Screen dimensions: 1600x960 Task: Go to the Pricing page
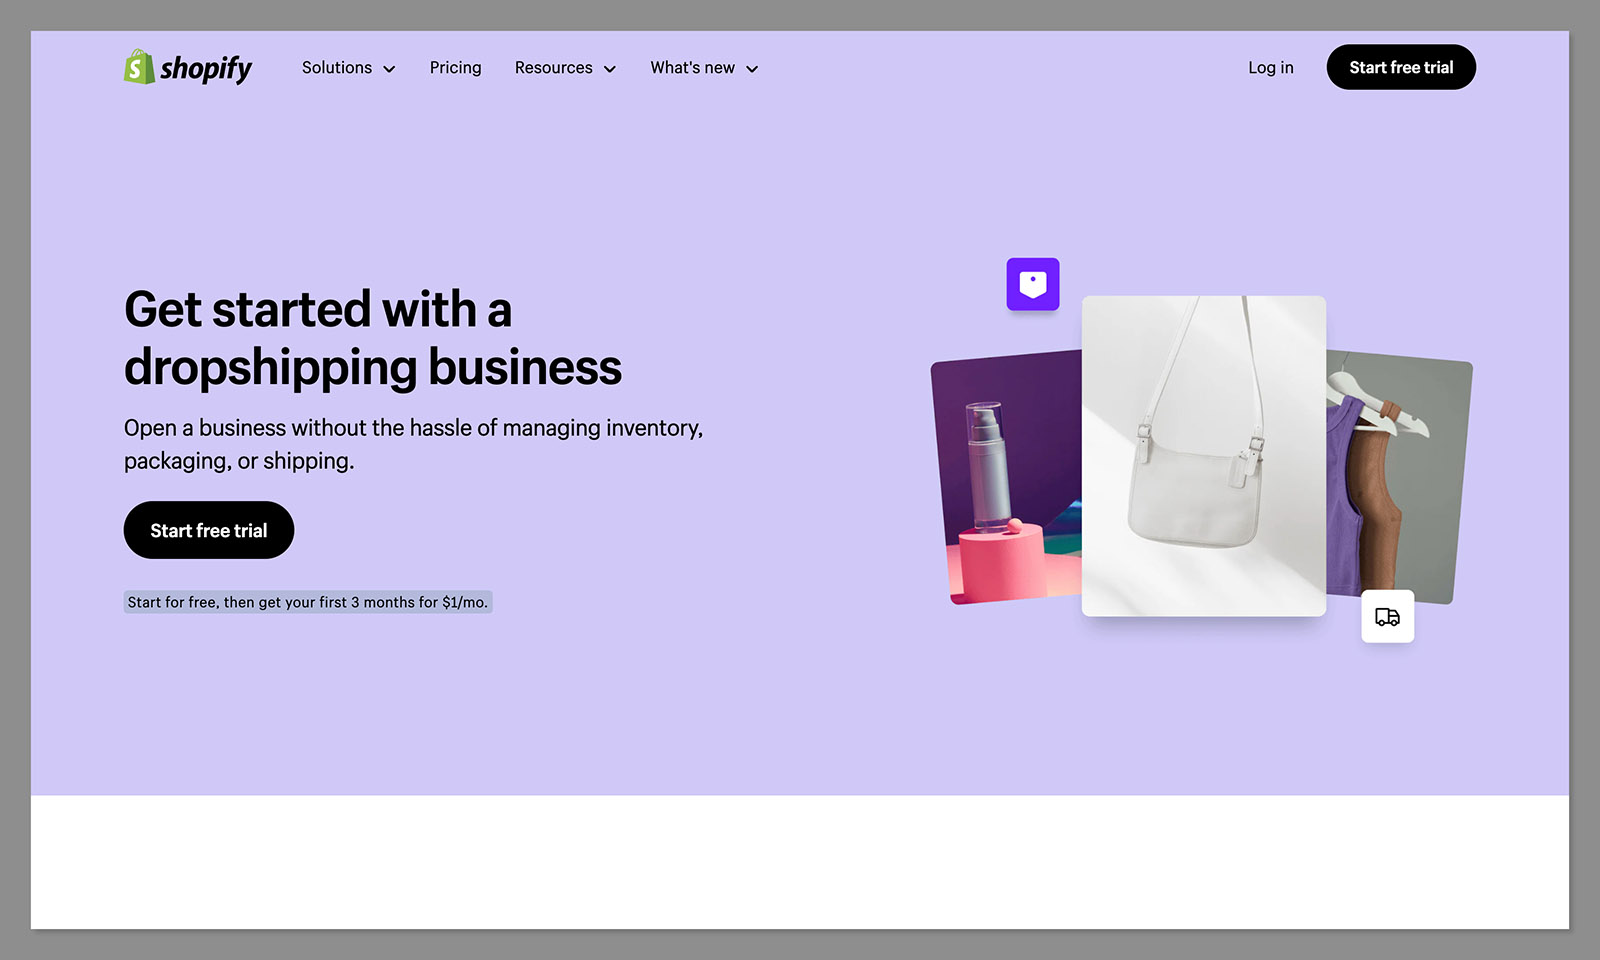(455, 68)
